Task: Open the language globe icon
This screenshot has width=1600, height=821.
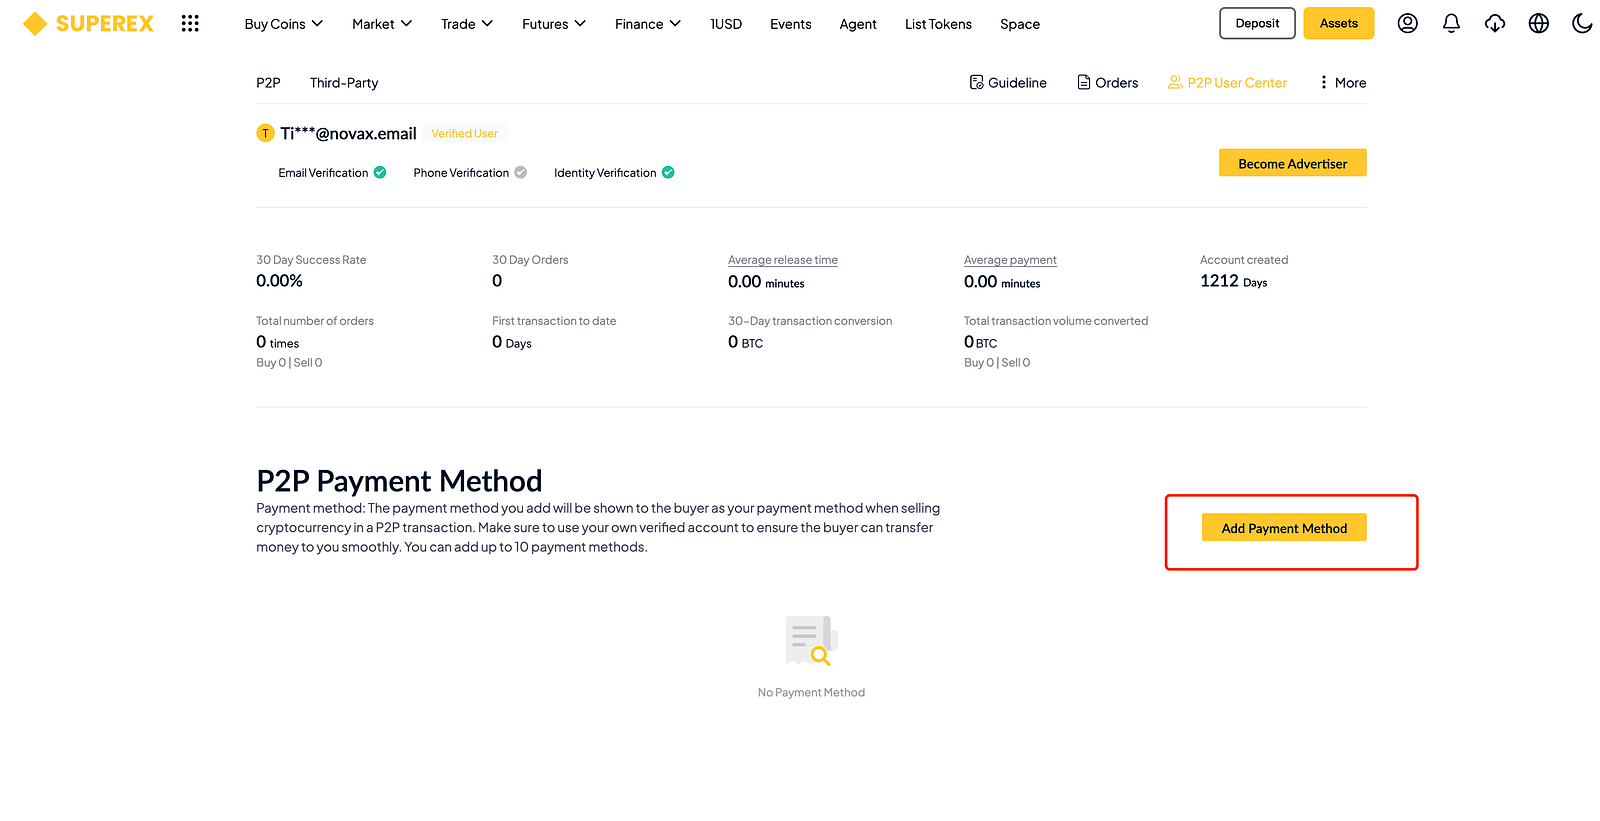Action: pos(1539,23)
